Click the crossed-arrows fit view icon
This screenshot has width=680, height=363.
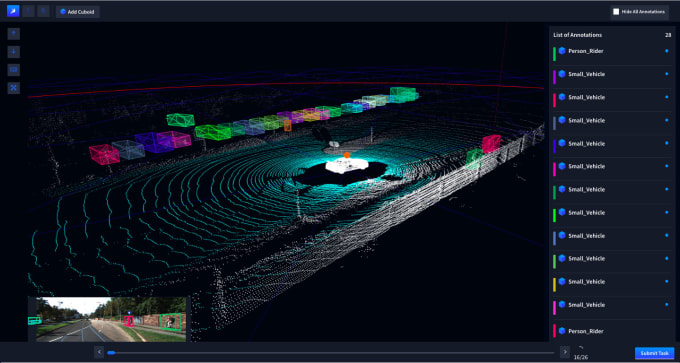pyautogui.click(x=14, y=88)
